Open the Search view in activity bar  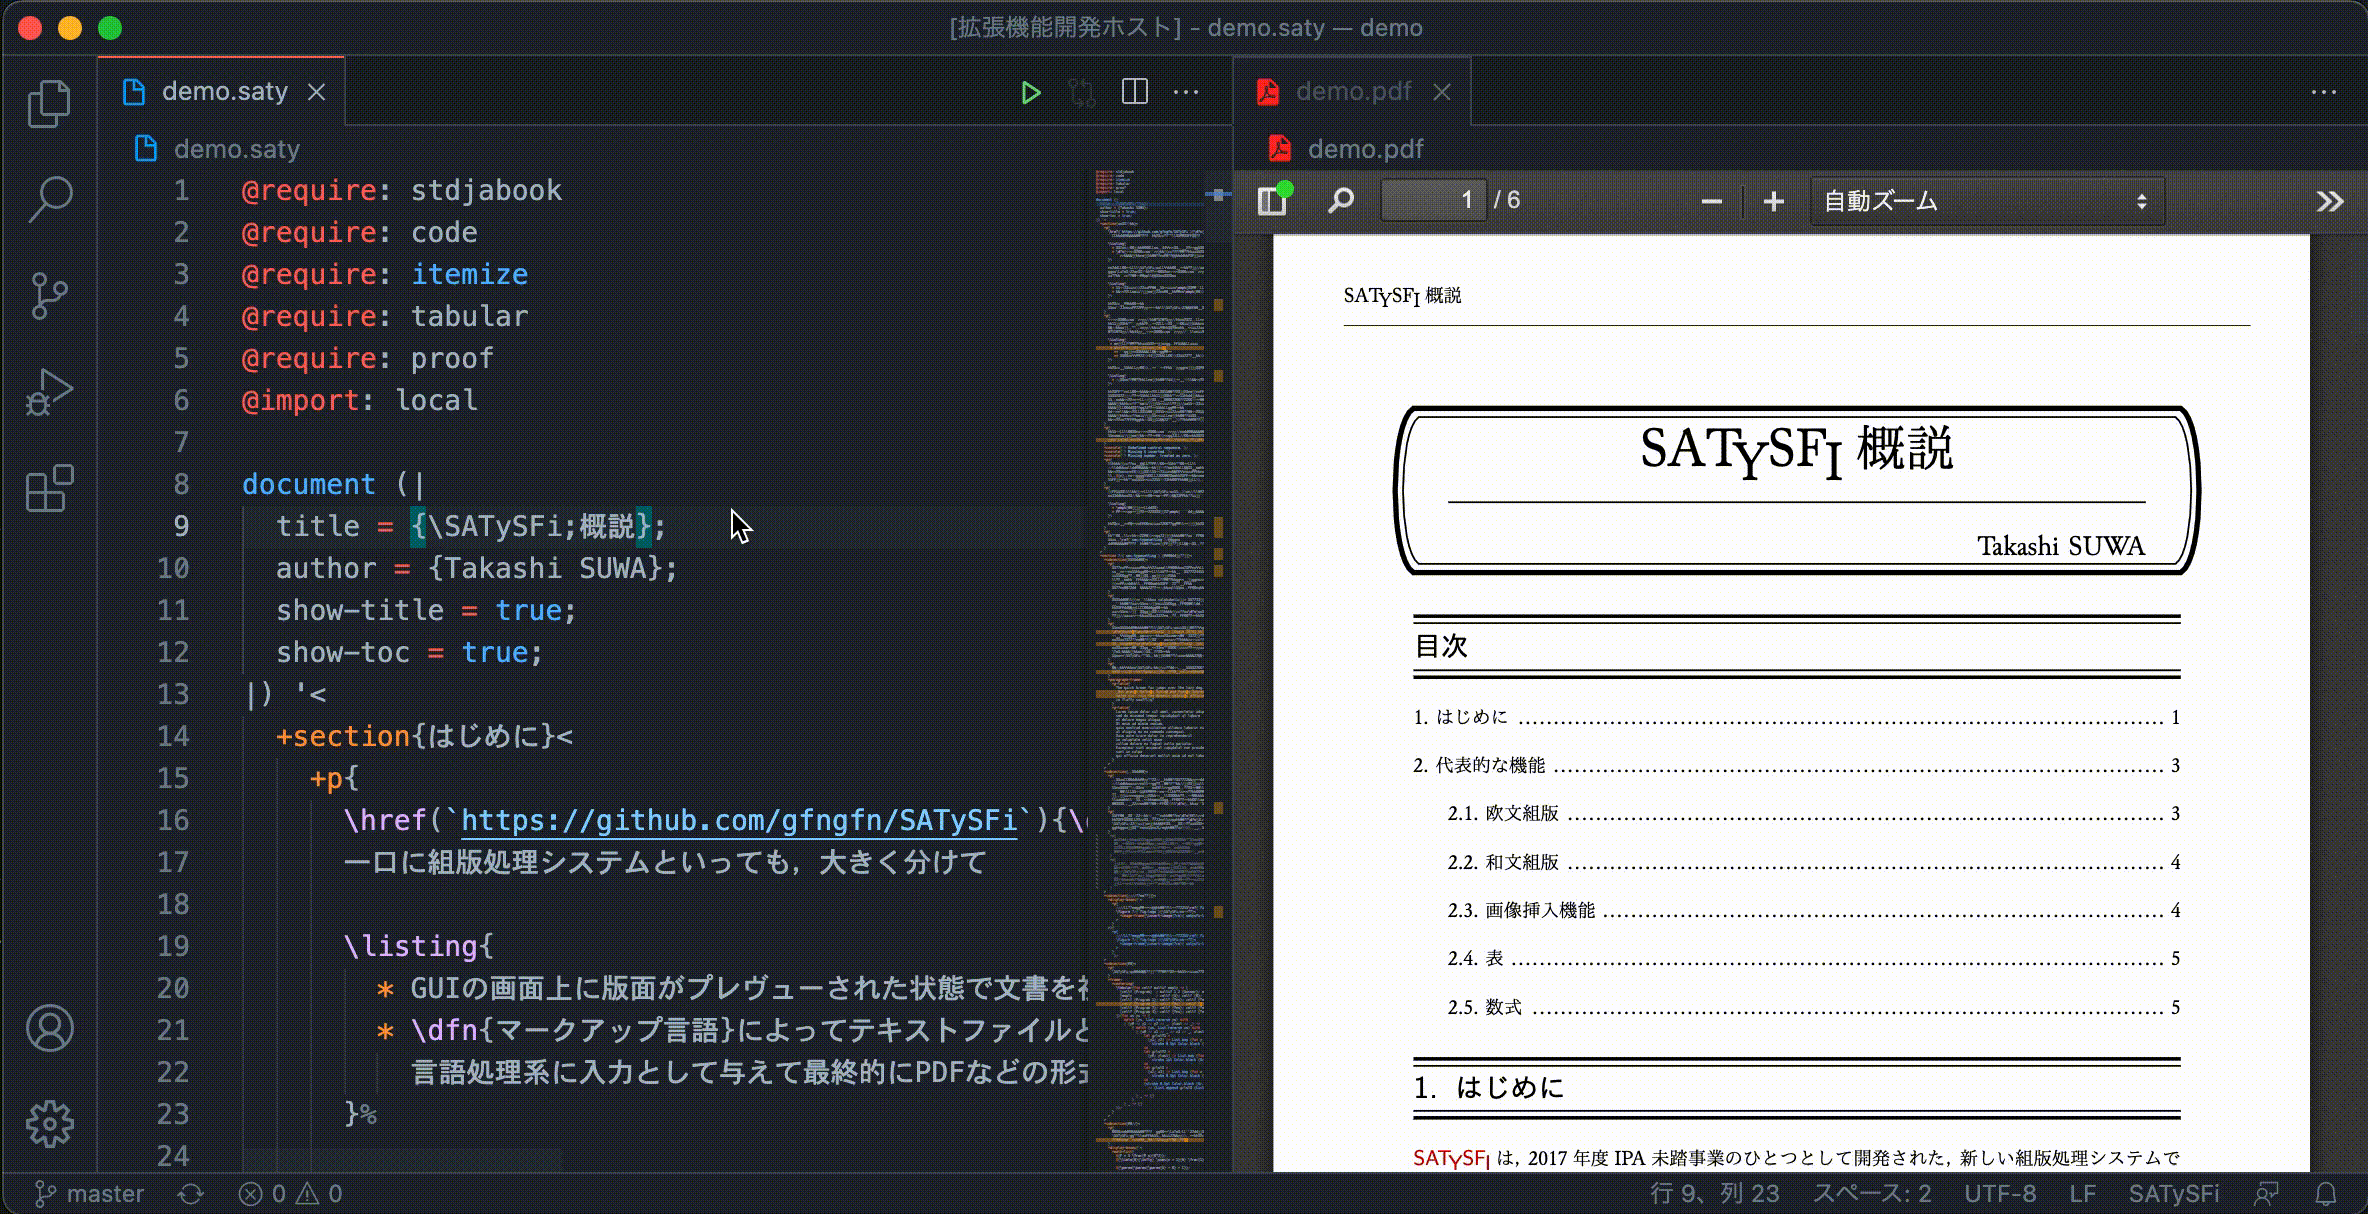[49, 199]
